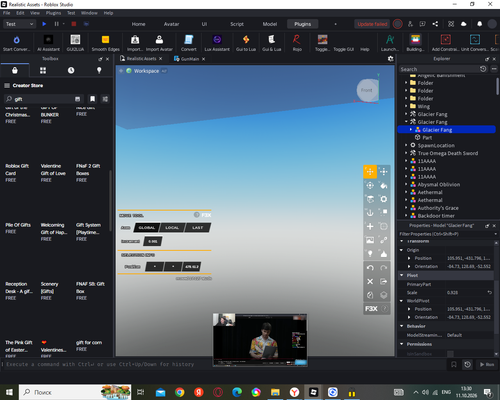
Task: Select the F3X Move tool
Action: point(370,172)
